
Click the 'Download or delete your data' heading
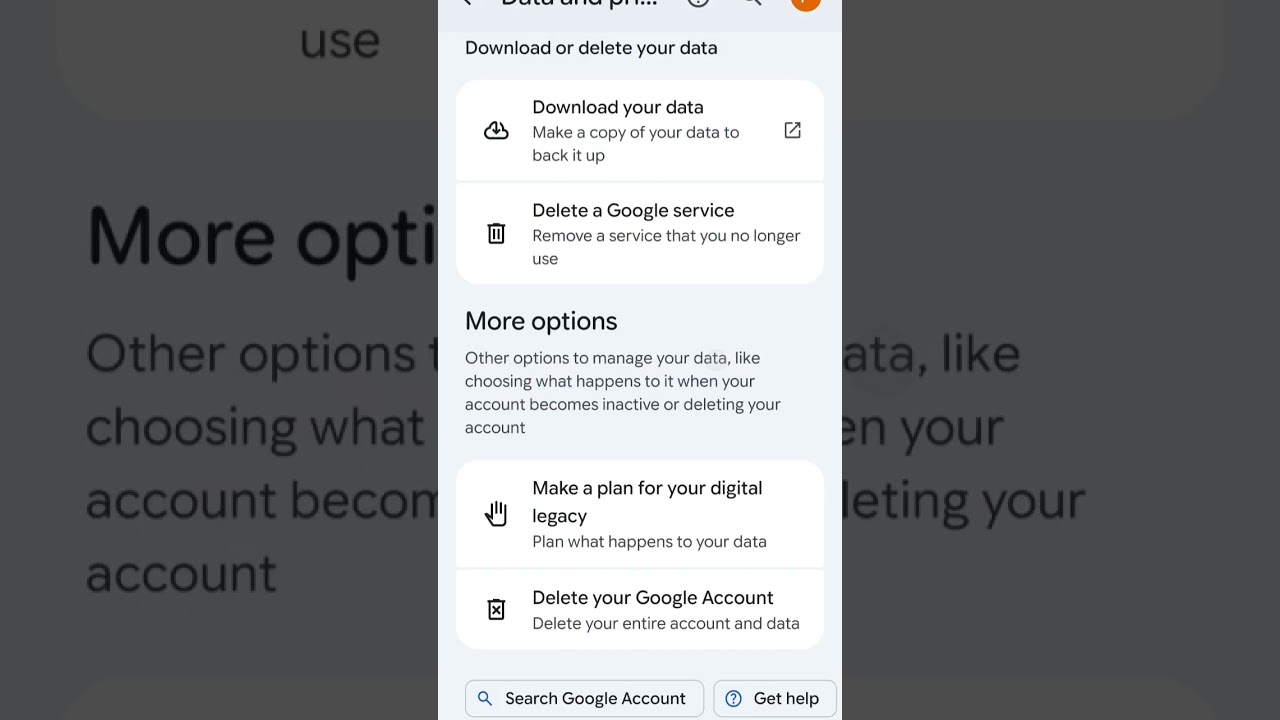pyautogui.click(x=591, y=48)
